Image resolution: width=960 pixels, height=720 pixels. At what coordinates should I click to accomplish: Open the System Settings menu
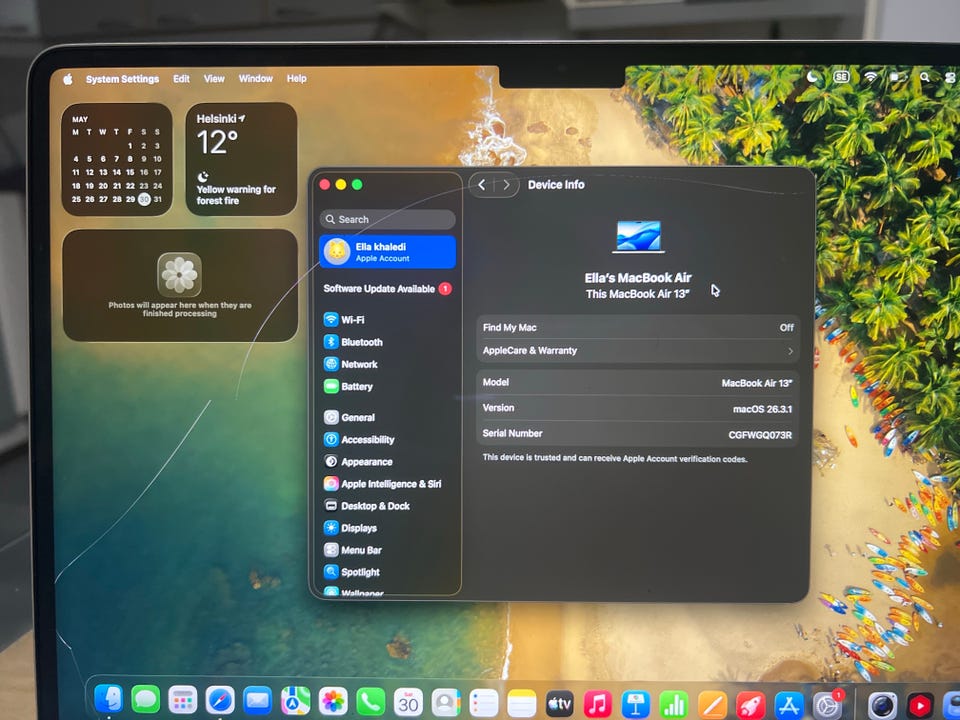coord(122,79)
